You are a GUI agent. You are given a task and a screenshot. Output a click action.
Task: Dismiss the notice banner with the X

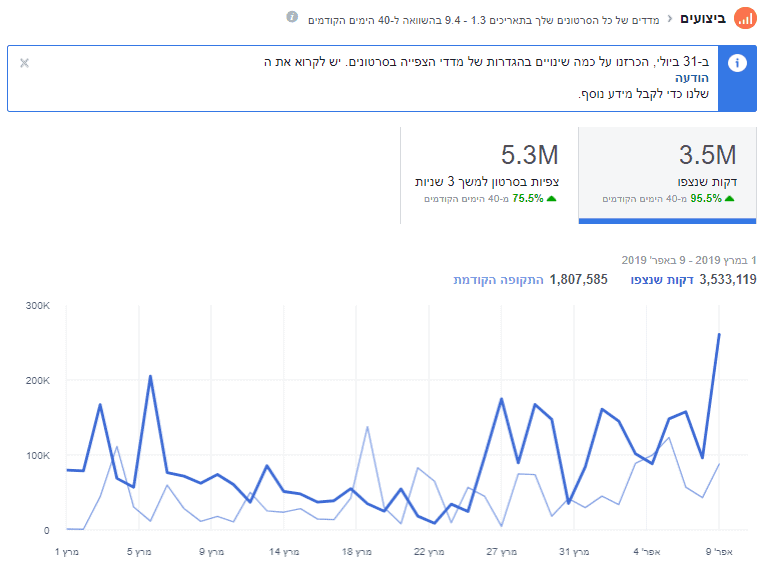coord(24,63)
